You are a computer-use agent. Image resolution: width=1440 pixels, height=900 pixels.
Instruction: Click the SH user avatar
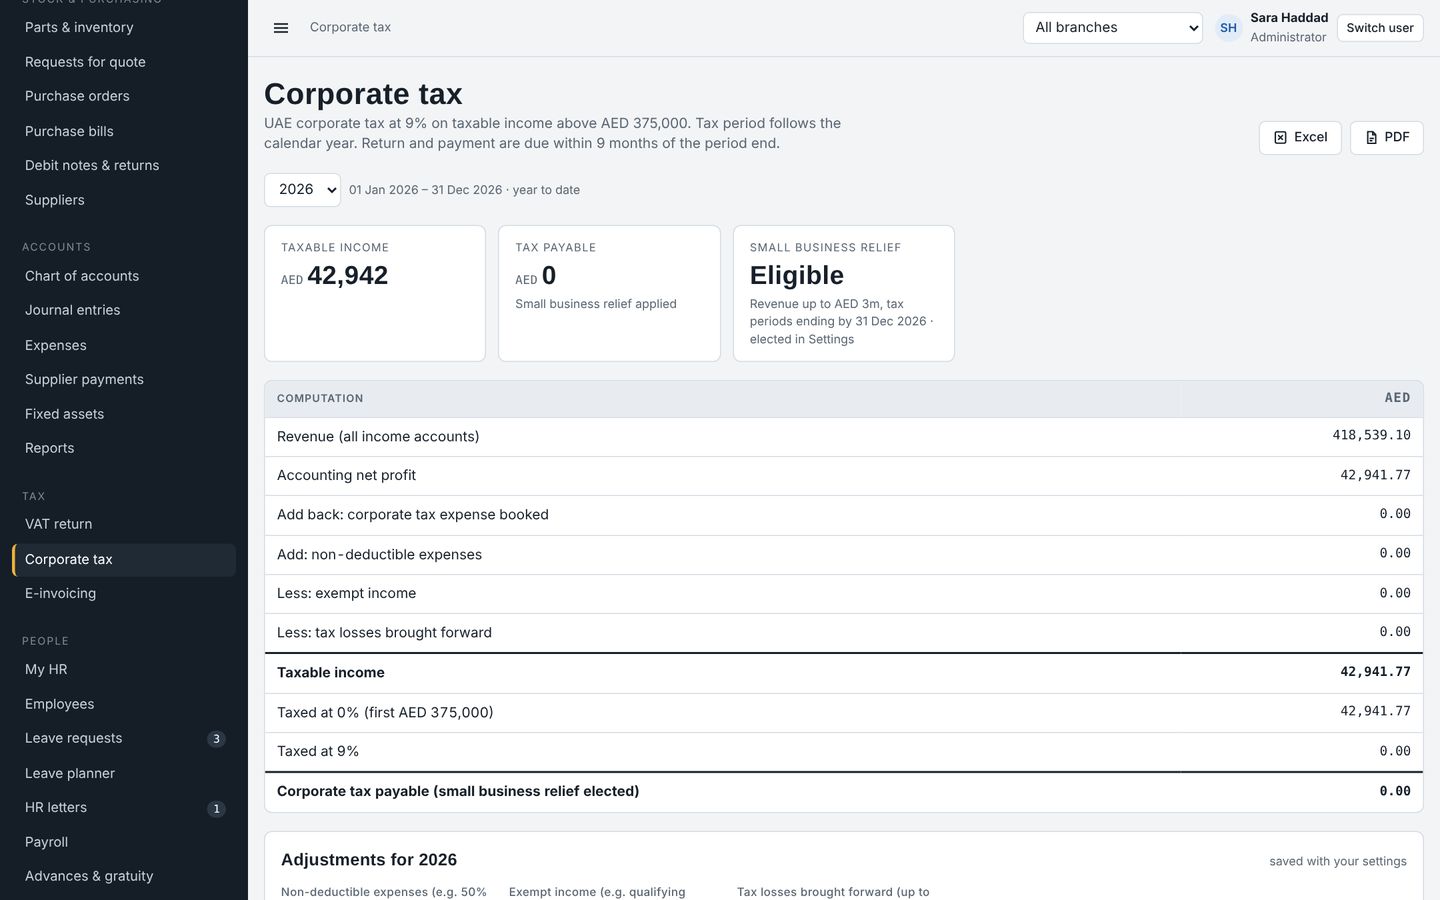[1228, 28]
